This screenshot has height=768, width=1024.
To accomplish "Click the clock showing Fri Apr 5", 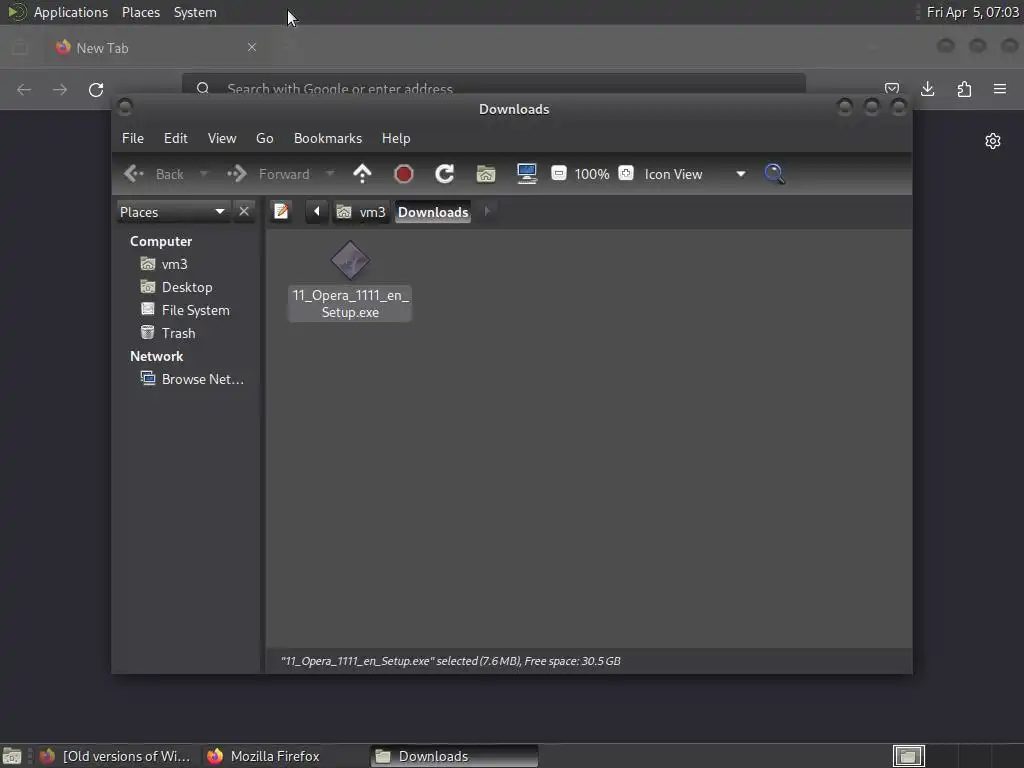I will pos(972,12).
